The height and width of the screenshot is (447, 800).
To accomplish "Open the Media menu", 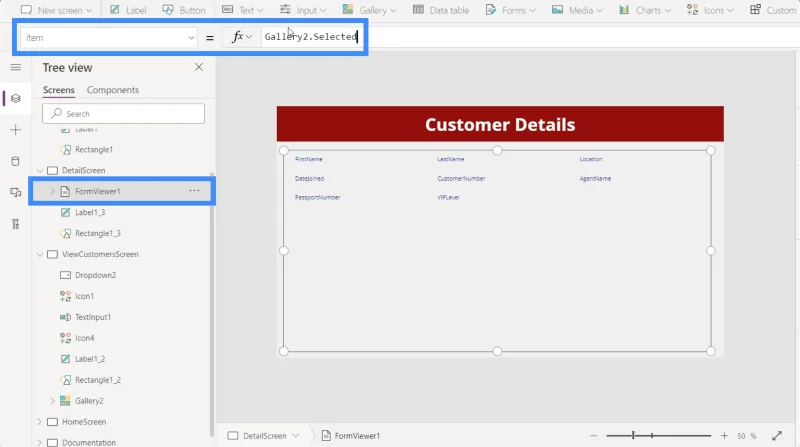I will [x=577, y=10].
